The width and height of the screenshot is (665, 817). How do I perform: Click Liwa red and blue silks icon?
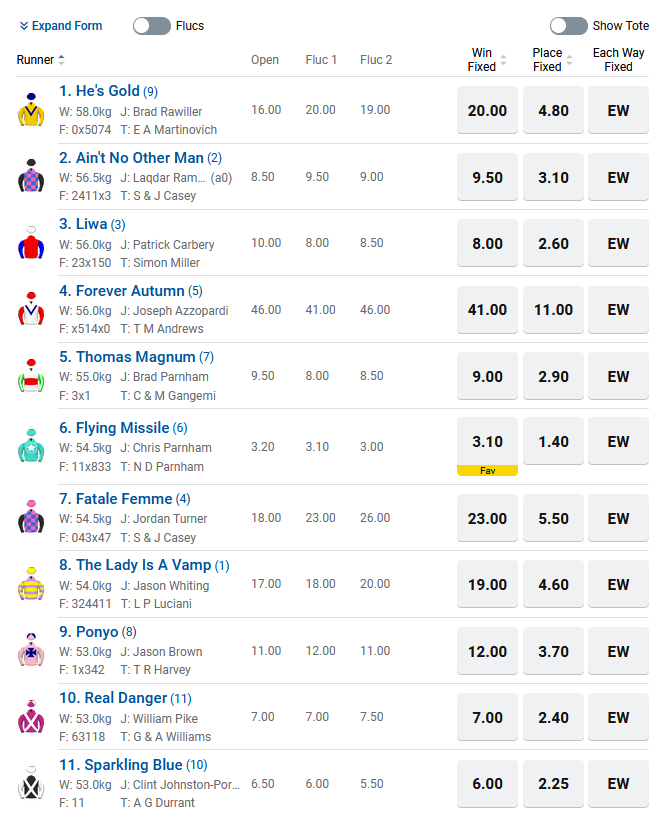point(32,244)
